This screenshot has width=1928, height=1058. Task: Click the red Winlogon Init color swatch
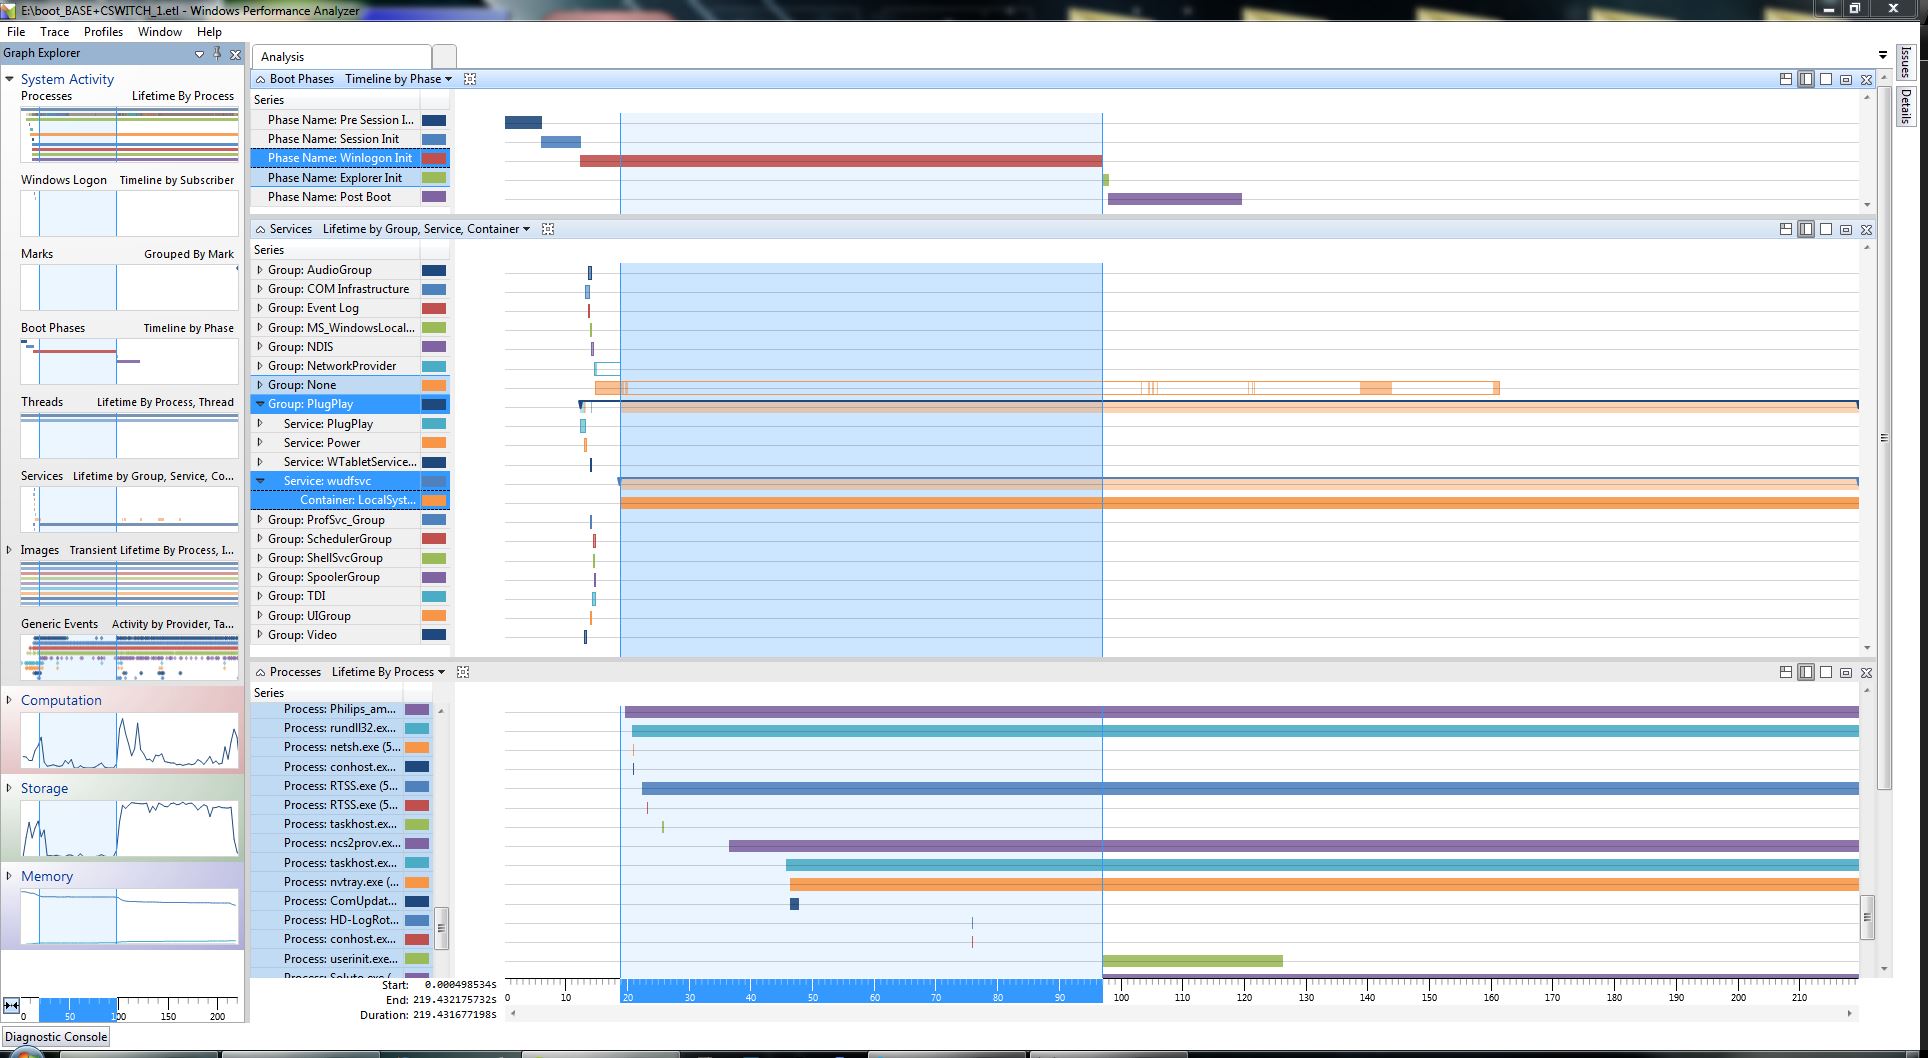tap(434, 158)
